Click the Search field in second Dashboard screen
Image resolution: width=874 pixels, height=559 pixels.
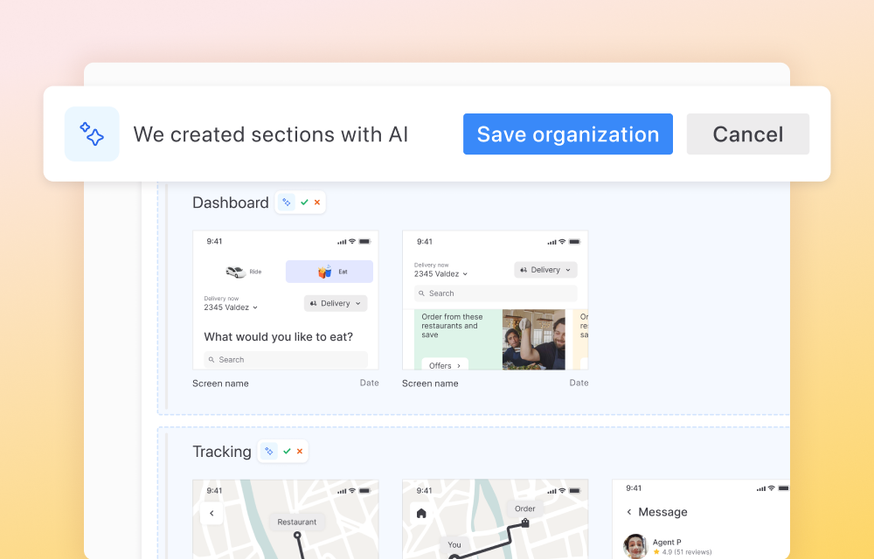pos(496,293)
